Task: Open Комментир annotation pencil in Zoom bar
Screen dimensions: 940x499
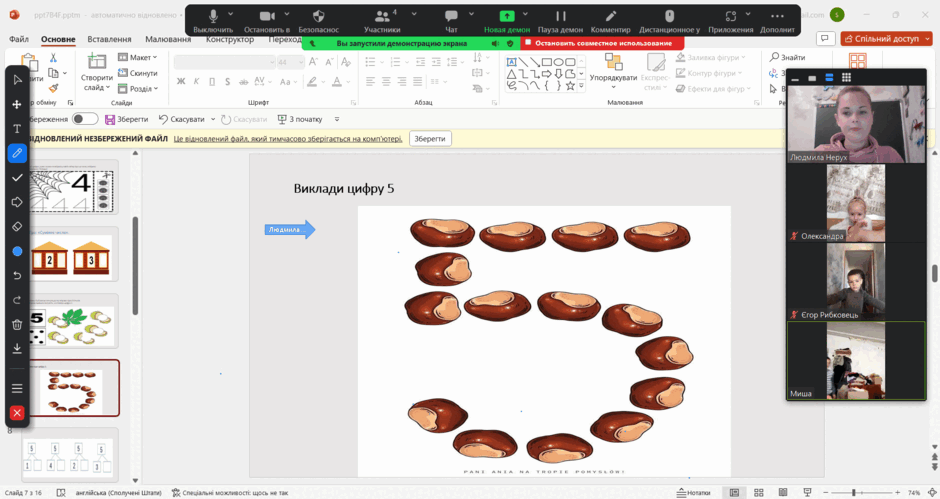Action: pos(610,21)
